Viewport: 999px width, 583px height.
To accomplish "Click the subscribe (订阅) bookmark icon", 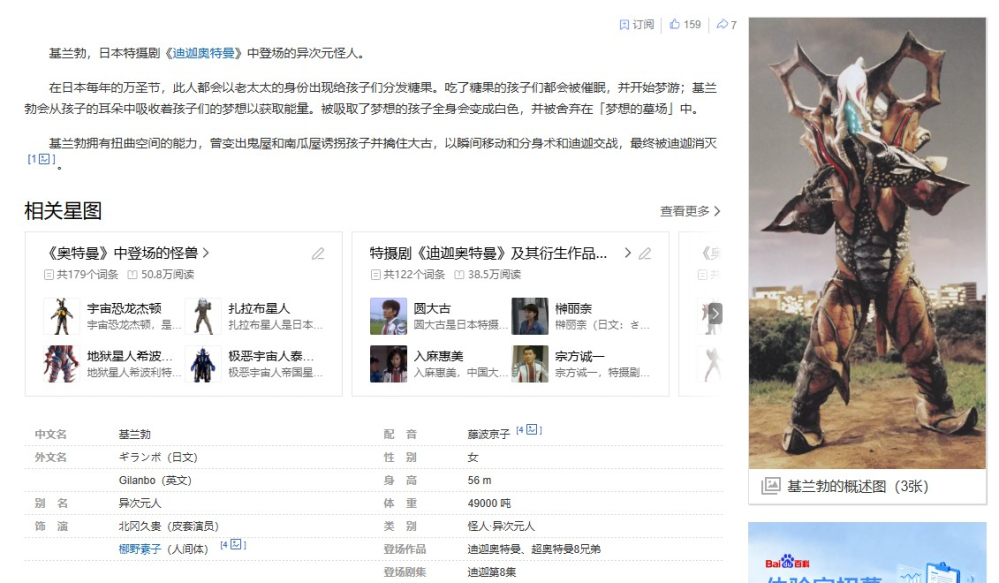I will tap(624, 25).
